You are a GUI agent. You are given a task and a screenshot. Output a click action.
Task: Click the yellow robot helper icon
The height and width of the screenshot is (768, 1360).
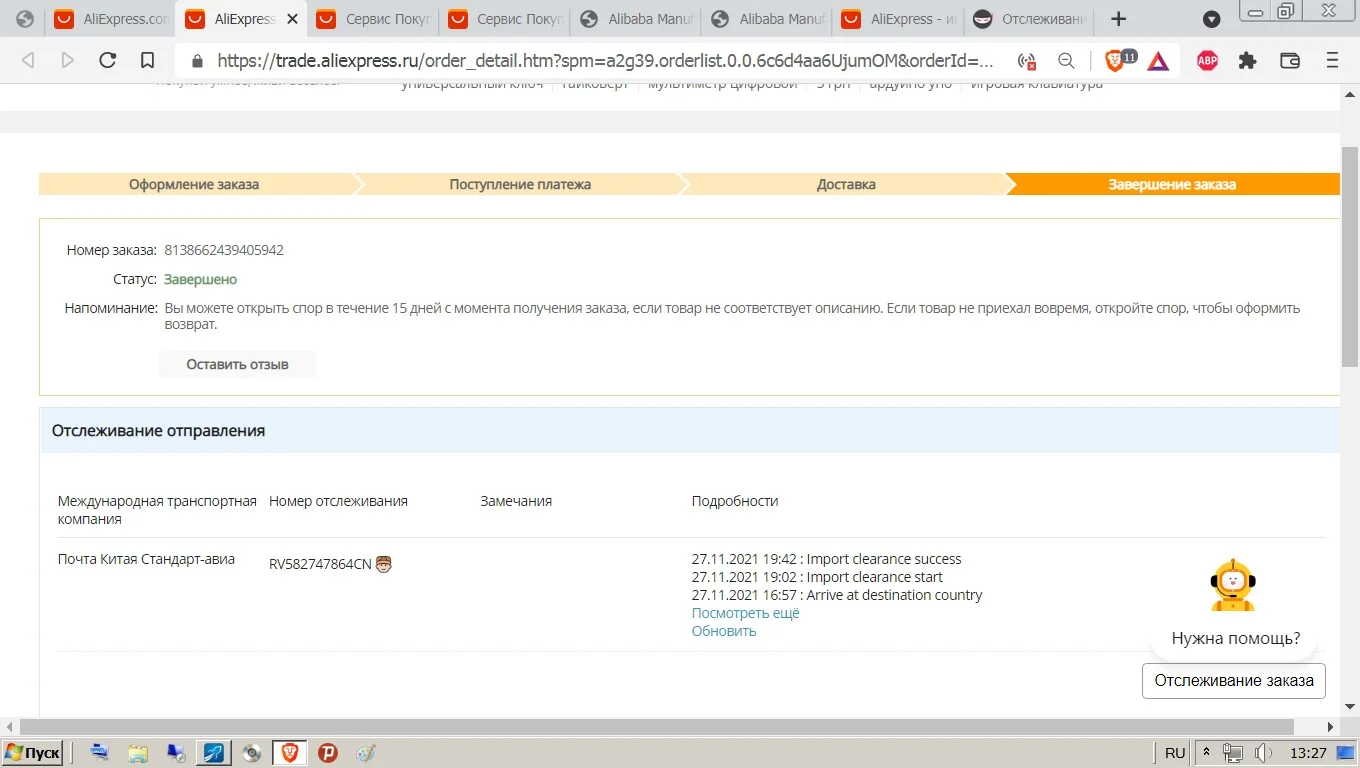(1233, 584)
